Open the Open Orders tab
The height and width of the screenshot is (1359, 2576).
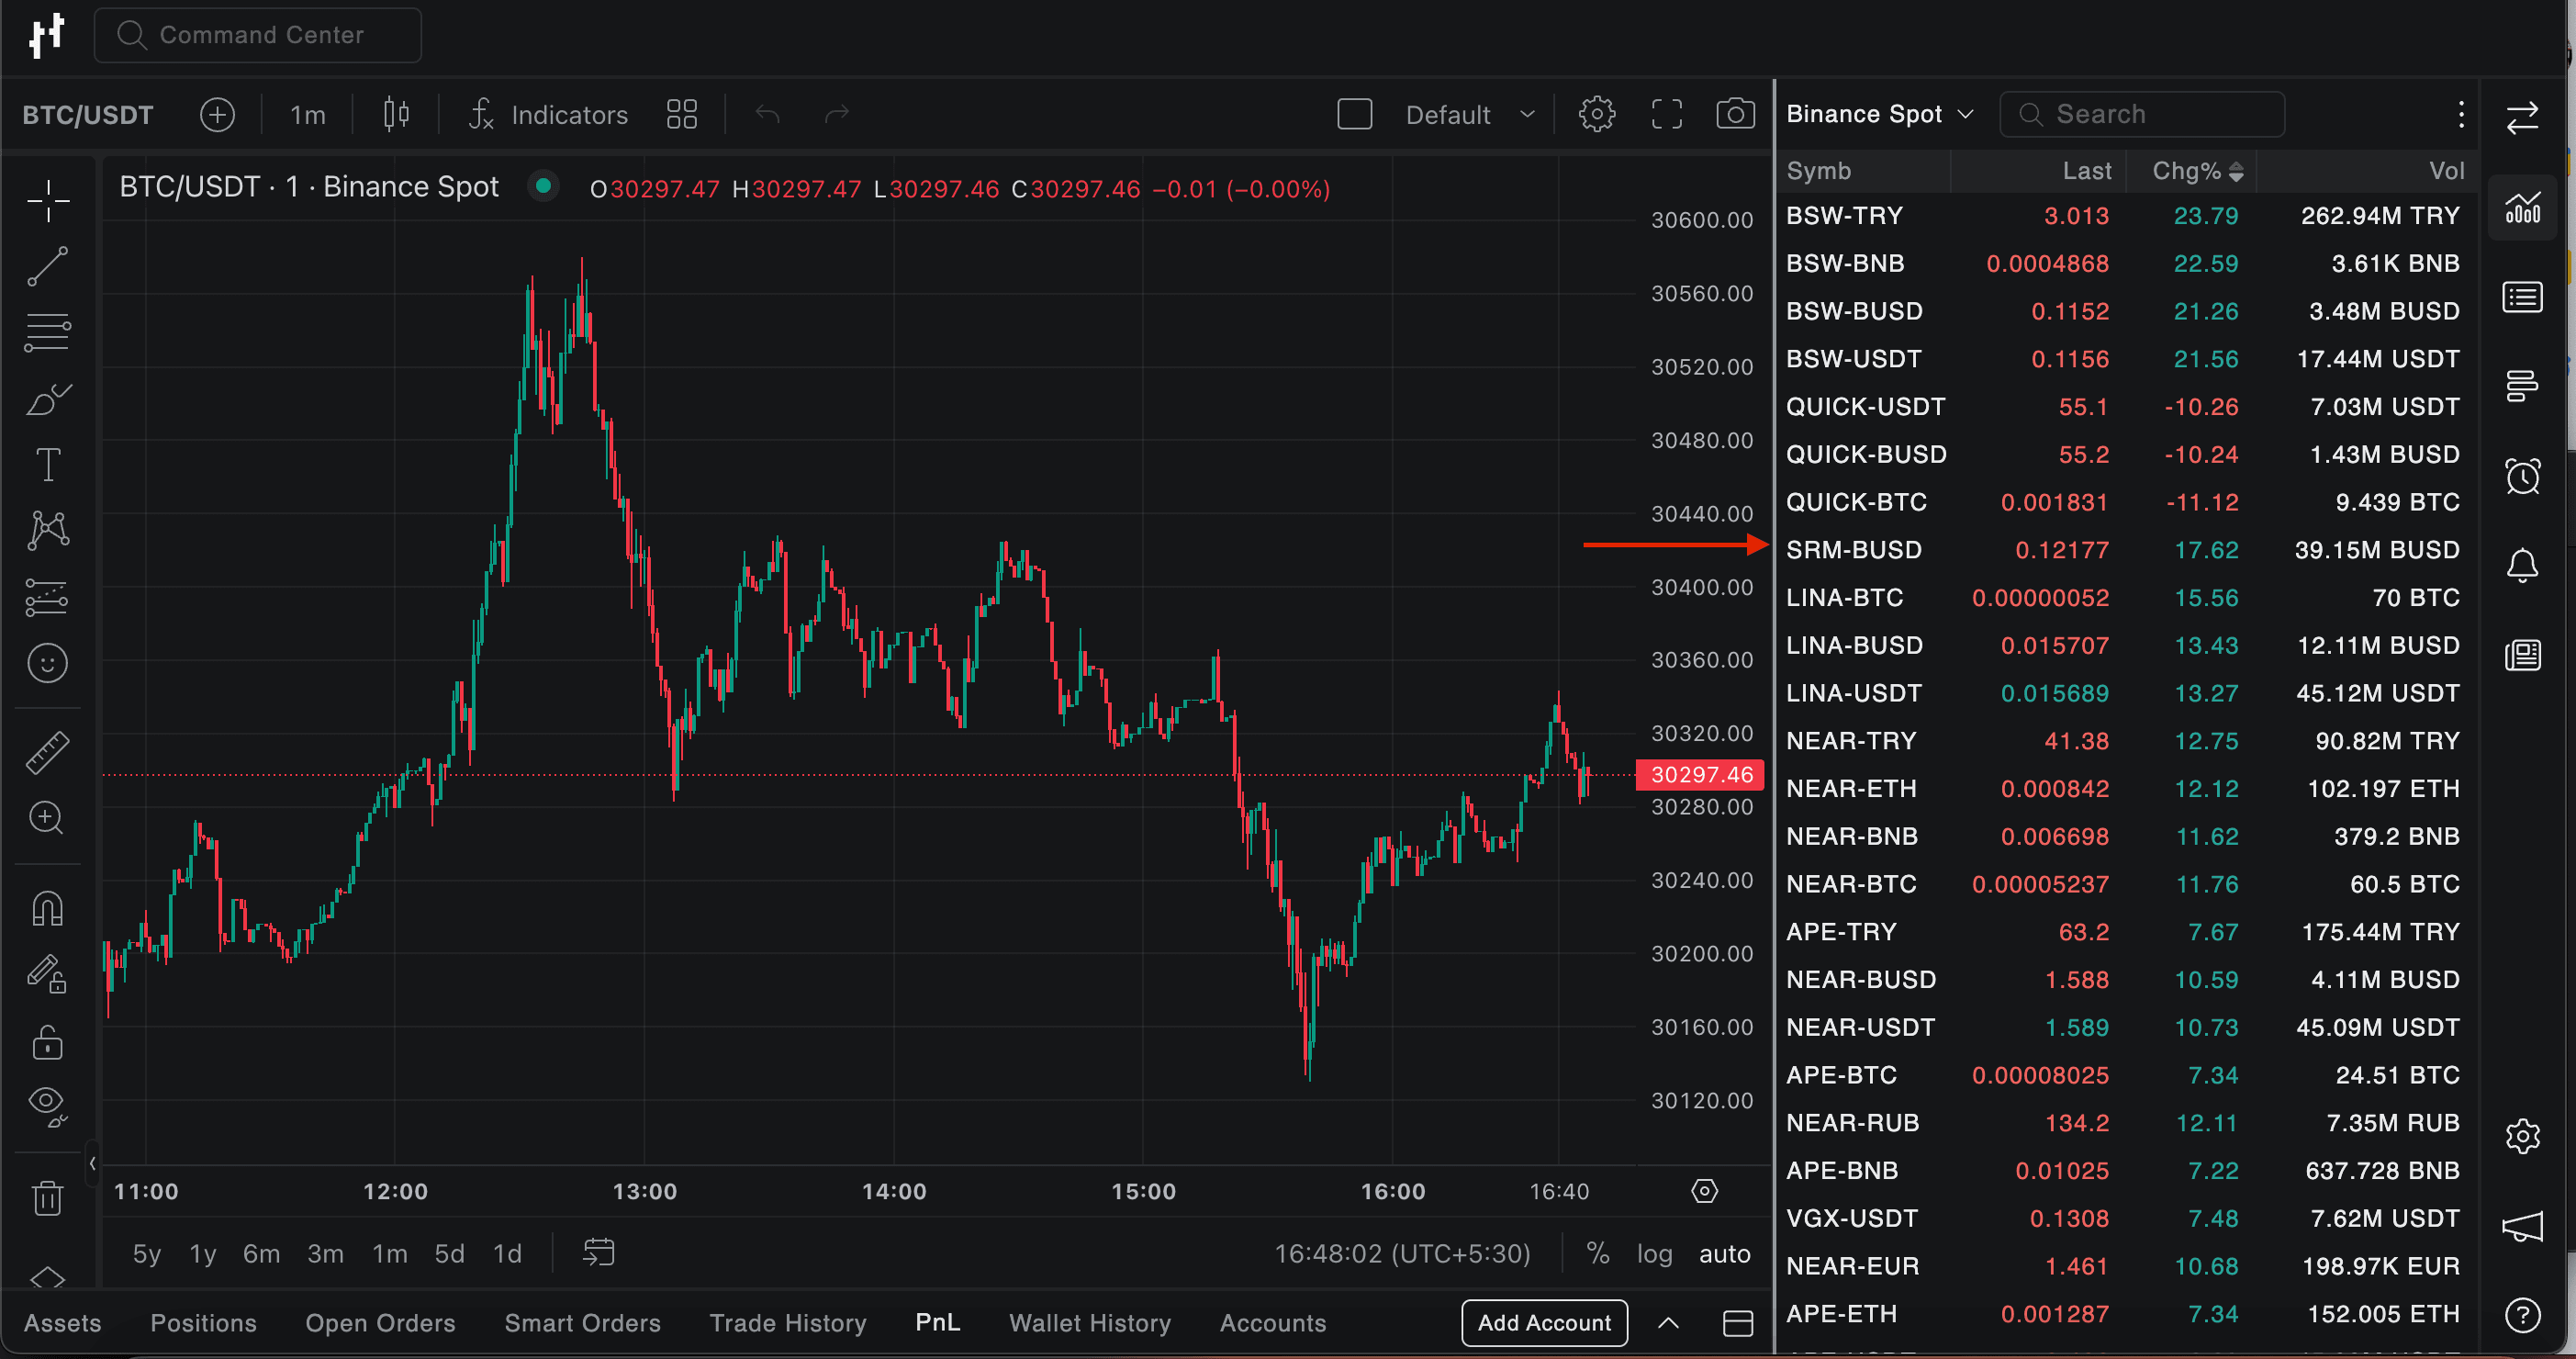(x=380, y=1323)
